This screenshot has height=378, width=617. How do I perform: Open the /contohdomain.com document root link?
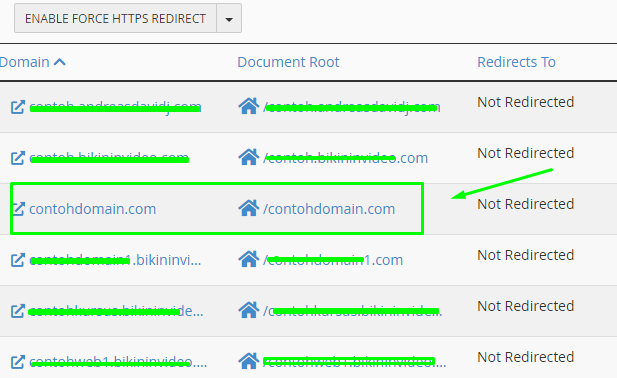tap(329, 209)
